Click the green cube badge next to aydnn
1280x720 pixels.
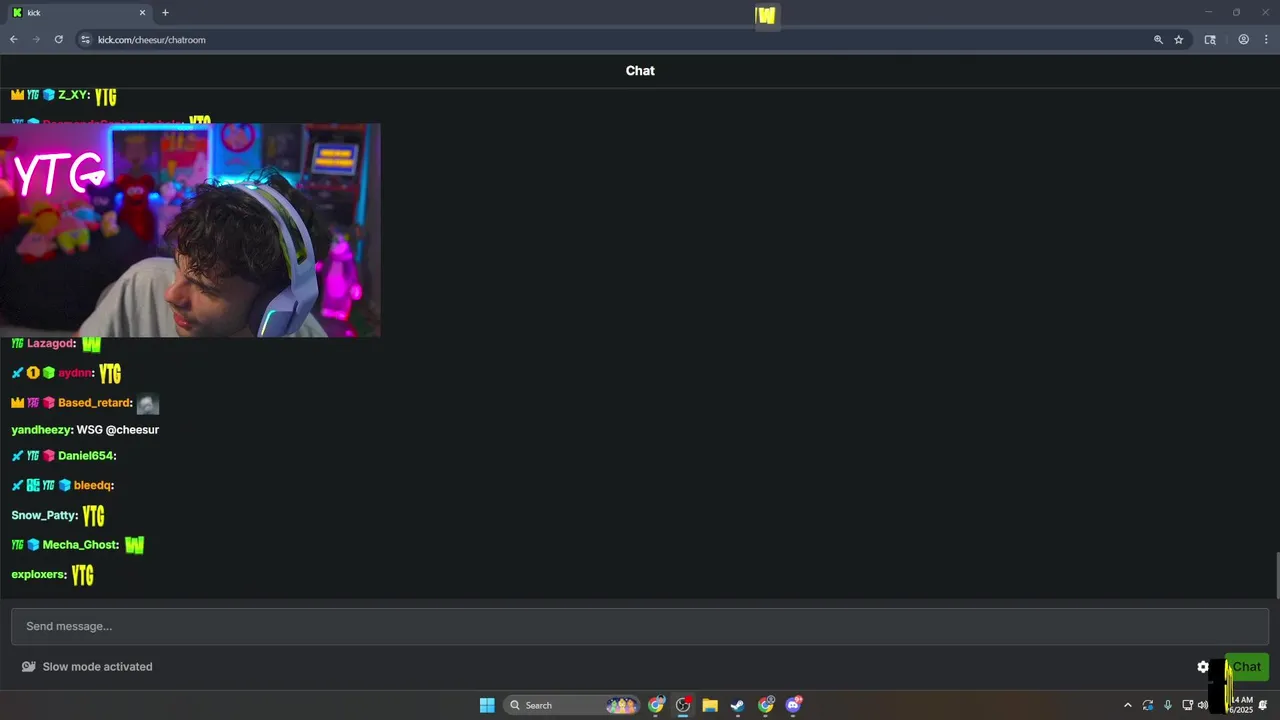[48, 373]
